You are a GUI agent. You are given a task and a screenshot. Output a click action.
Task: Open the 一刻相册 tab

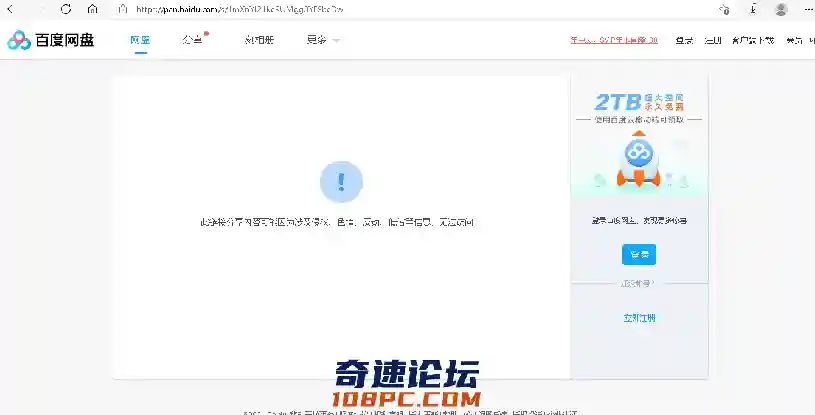[x=259, y=40]
